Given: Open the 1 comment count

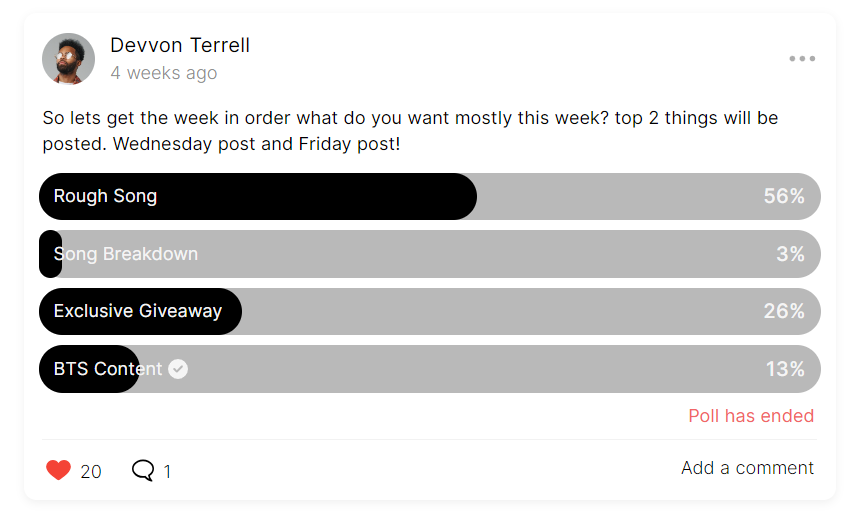Looking at the screenshot, I should click(x=167, y=471).
